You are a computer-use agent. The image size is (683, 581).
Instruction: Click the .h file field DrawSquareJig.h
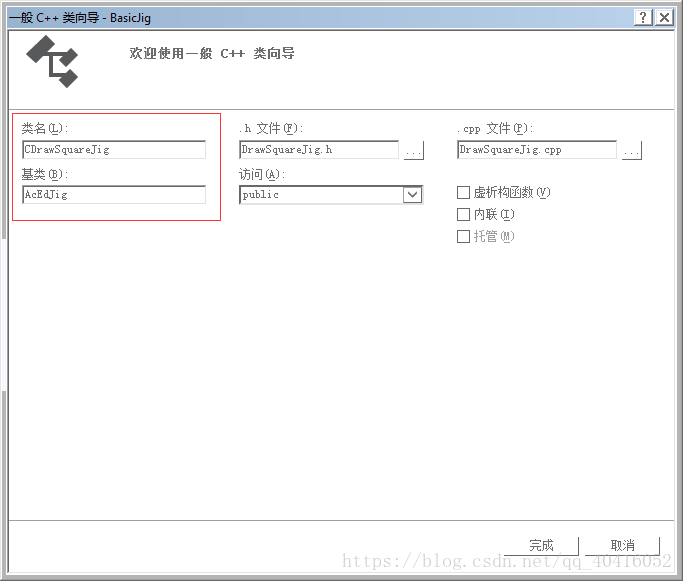(x=319, y=149)
